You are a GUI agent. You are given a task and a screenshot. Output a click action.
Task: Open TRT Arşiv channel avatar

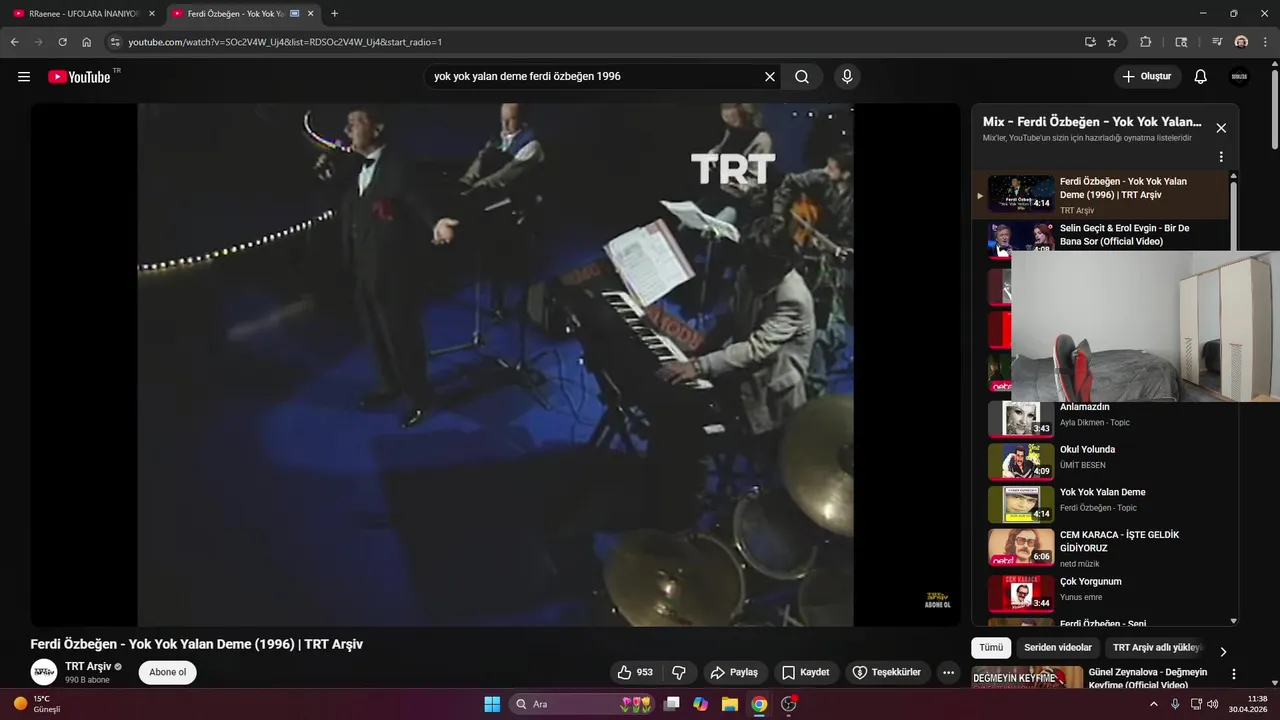pyautogui.click(x=44, y=672)
